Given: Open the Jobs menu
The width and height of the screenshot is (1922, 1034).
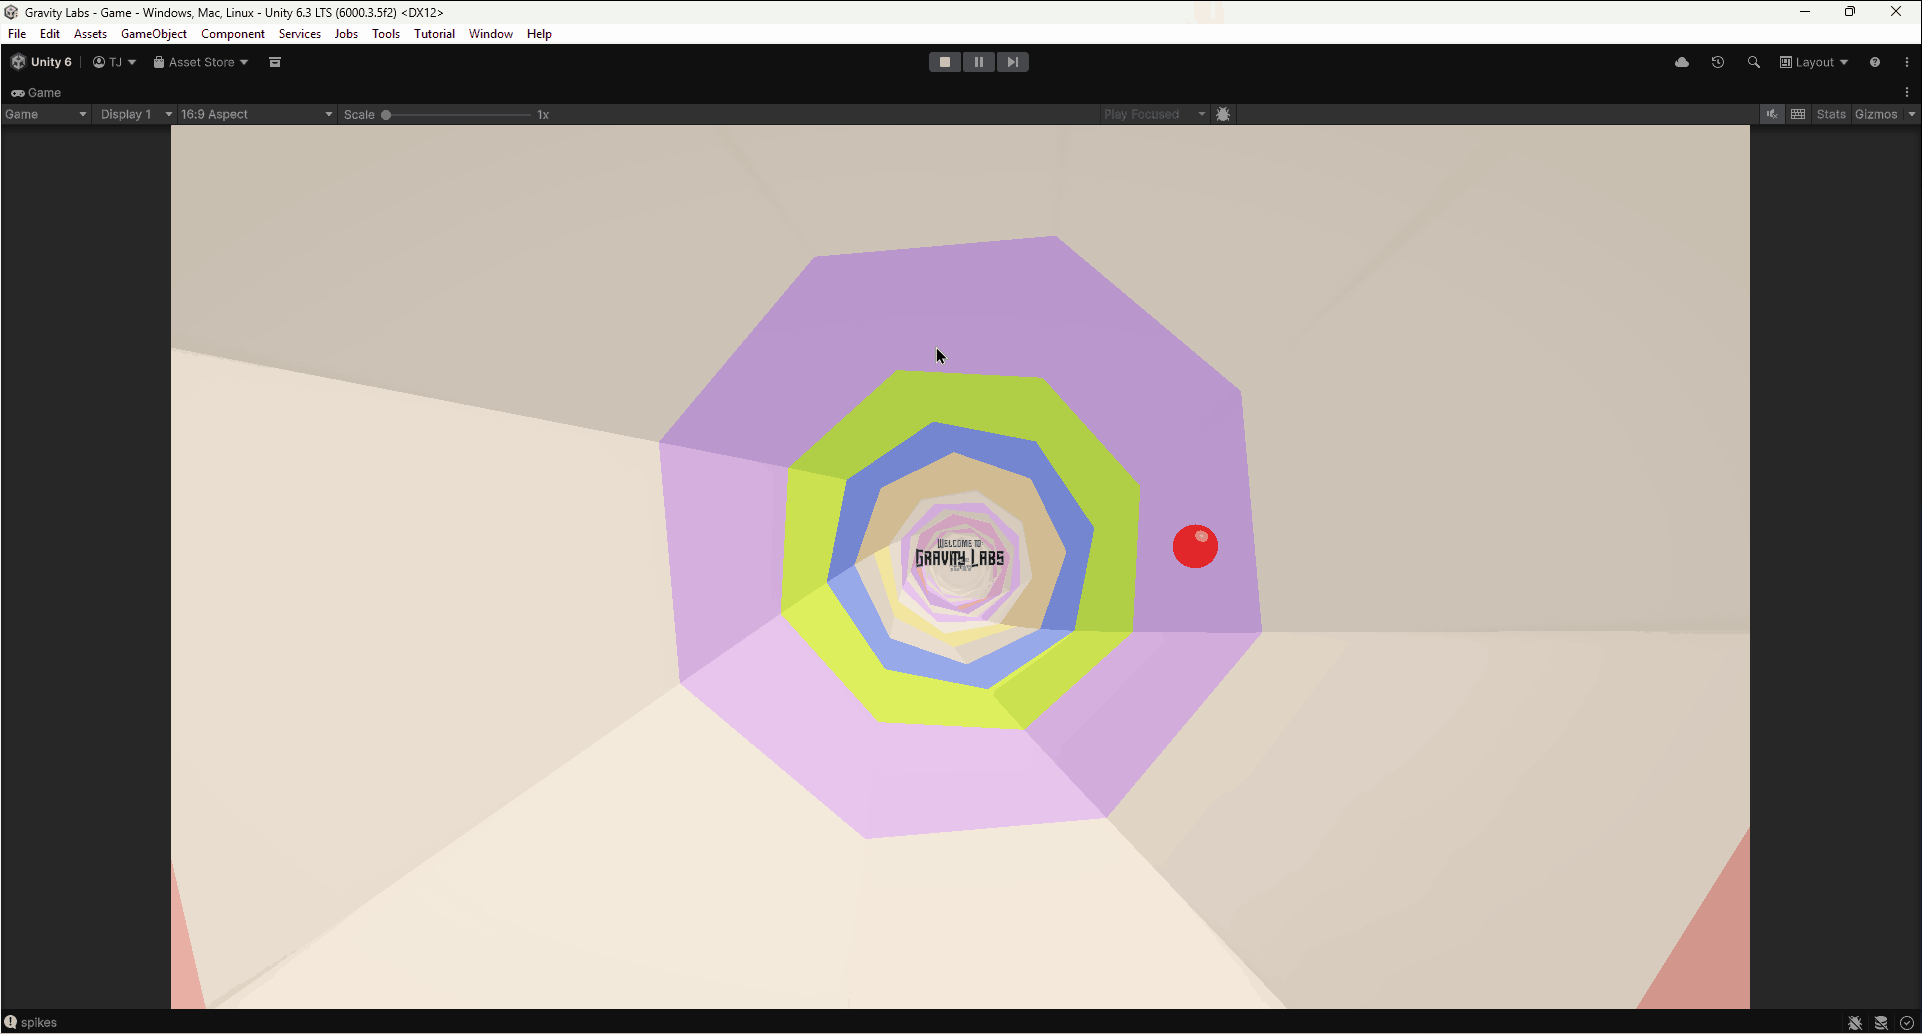Looking at the screenshot, I should coord(346,34).
